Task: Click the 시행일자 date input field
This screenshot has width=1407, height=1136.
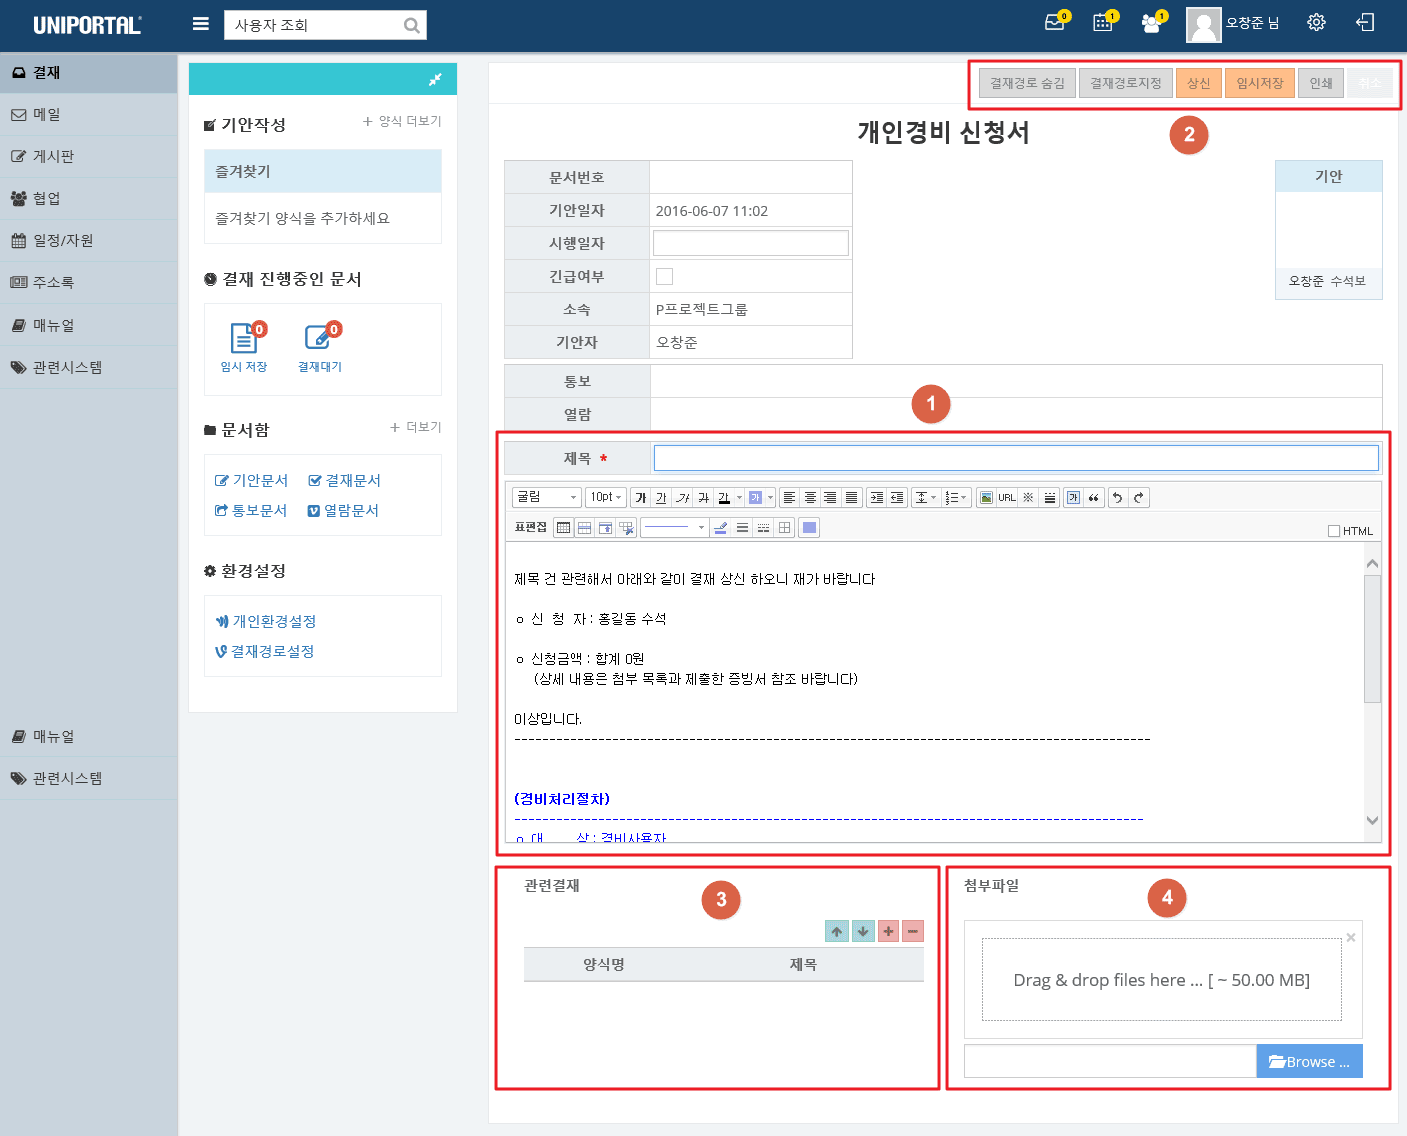Action: [x=750, y=243]
